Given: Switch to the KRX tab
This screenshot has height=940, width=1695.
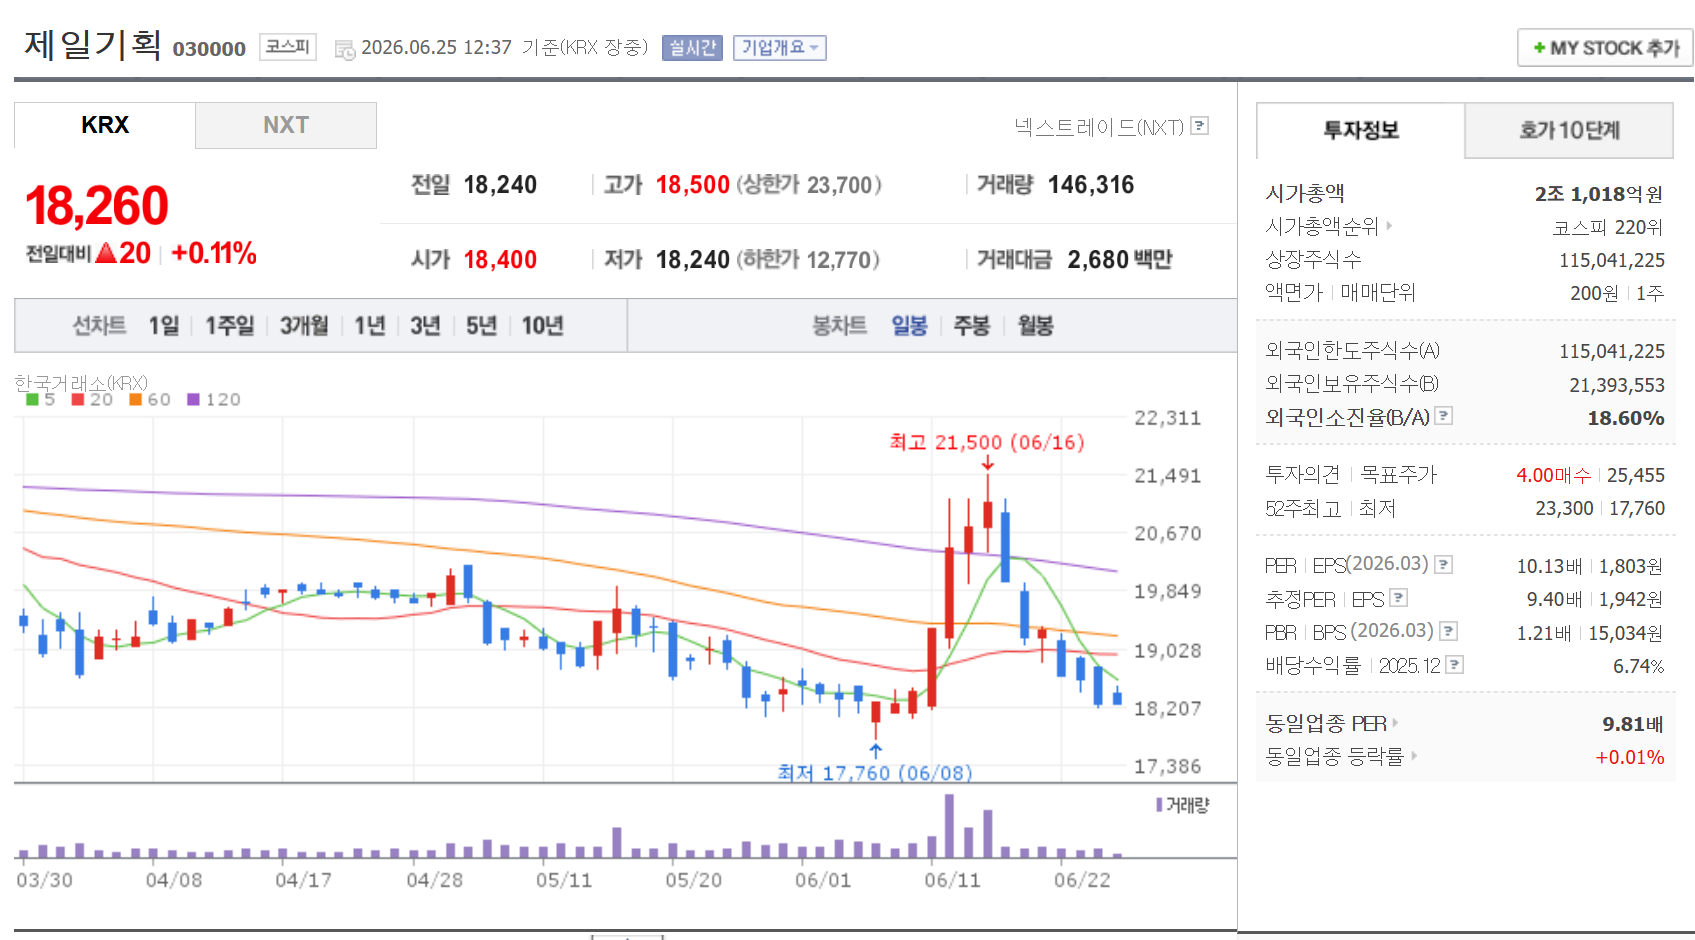Looking at the screenshot, I should pos(105,125).
